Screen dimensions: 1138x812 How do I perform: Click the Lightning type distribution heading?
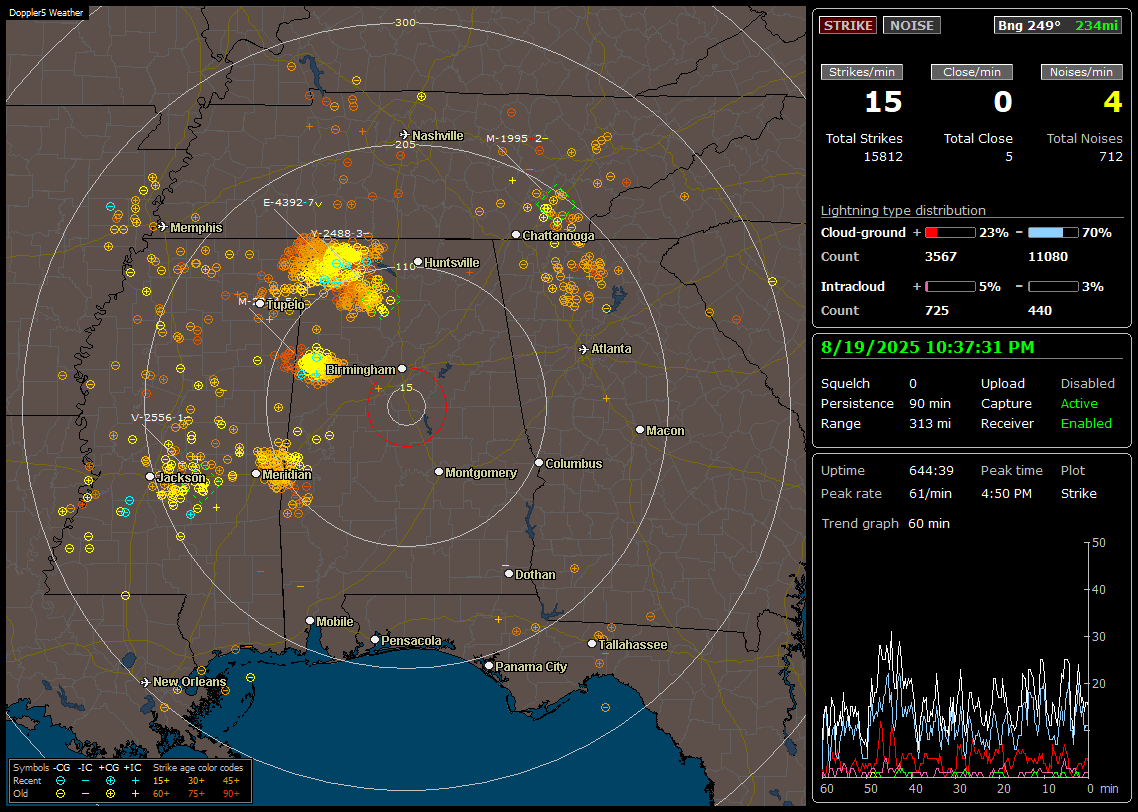(x=903, y=210)
